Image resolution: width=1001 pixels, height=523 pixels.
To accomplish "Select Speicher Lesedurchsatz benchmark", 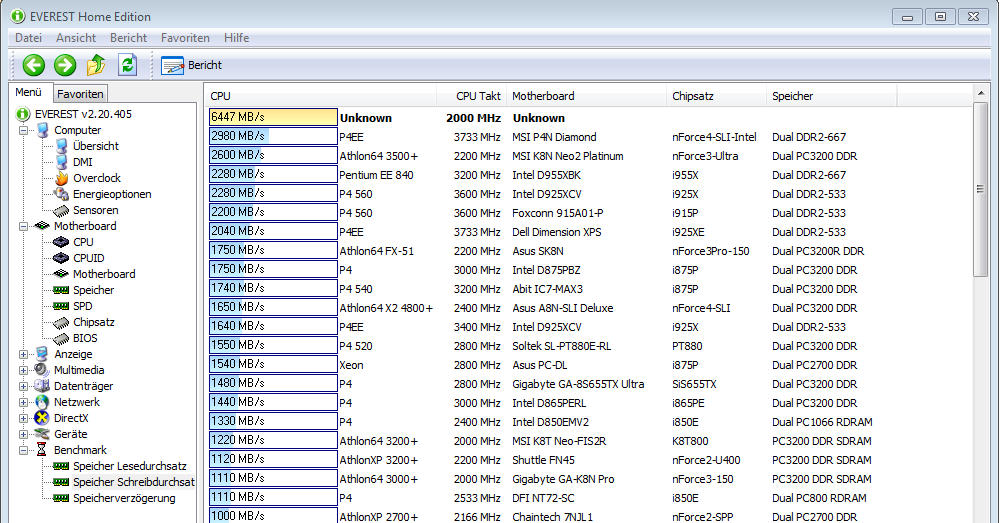I will [x=130, y=466].
